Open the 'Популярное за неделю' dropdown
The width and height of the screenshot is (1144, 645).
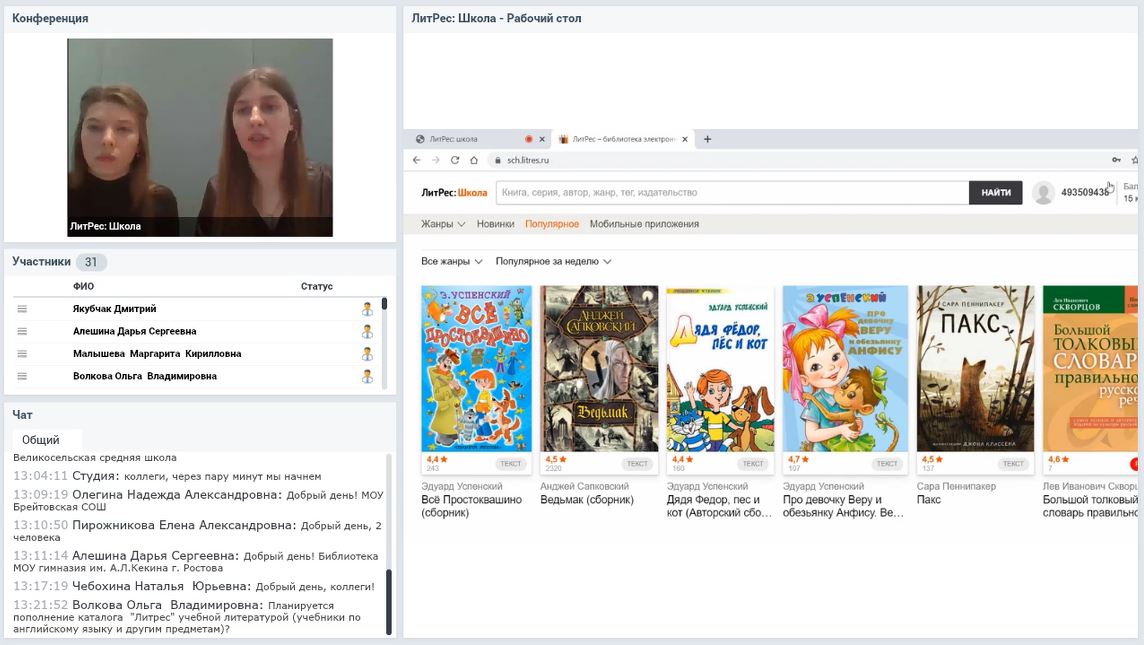coord(553,261)
